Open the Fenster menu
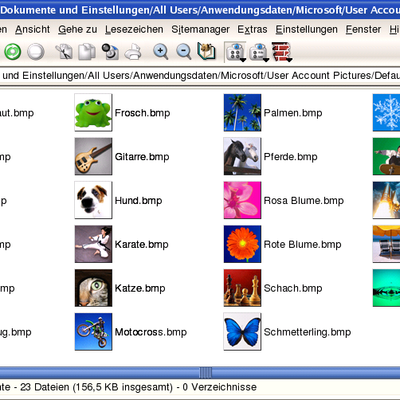 363,29
